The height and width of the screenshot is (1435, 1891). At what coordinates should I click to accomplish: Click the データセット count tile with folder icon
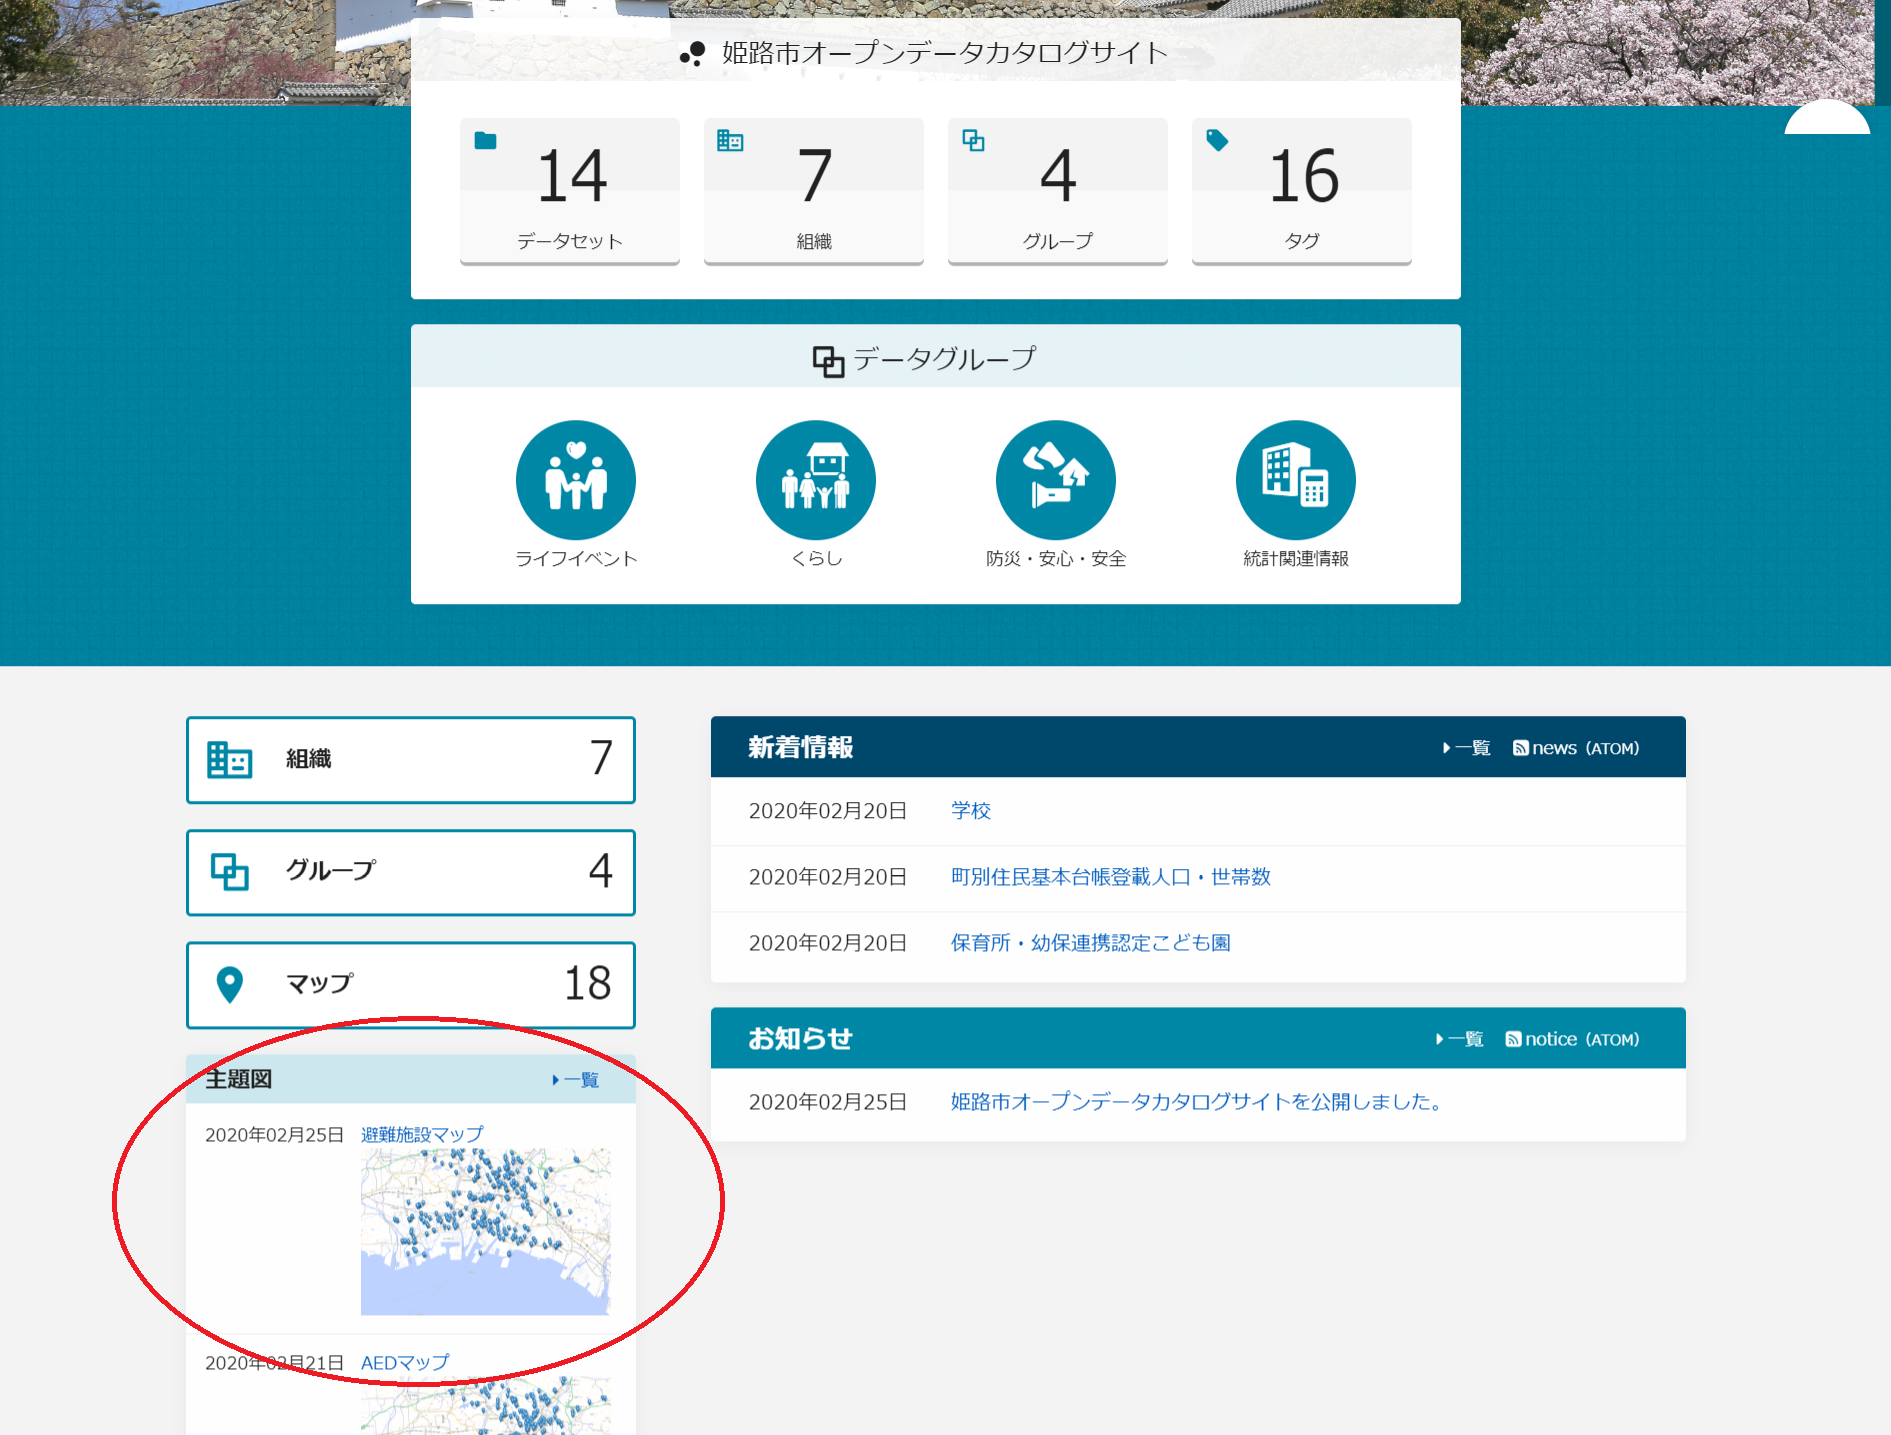click(x=569, y=190)
